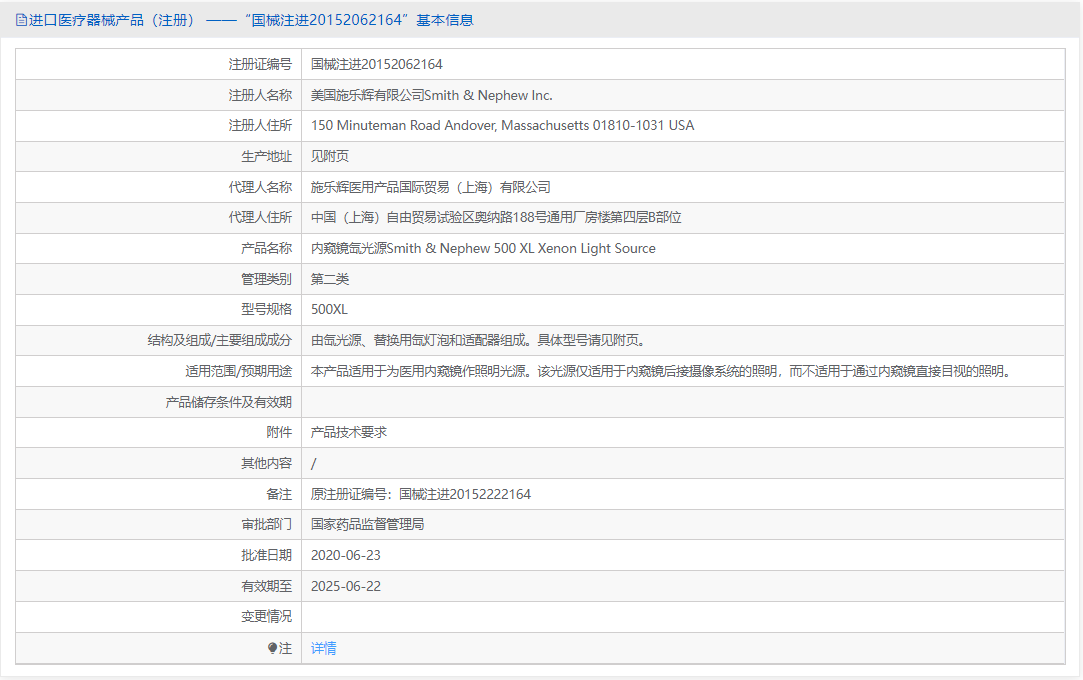
Task: Click the 代理人名称 label
Action: (x=260, y=187)
